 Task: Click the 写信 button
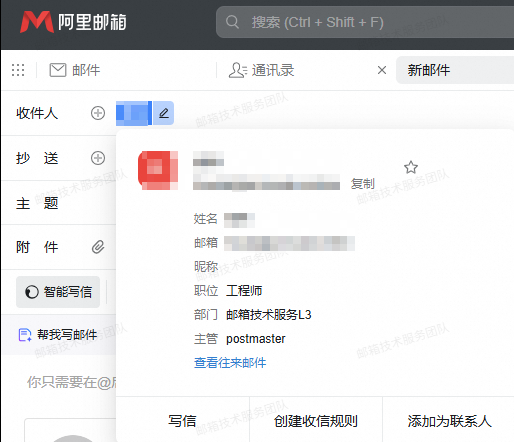coord(182,421)
